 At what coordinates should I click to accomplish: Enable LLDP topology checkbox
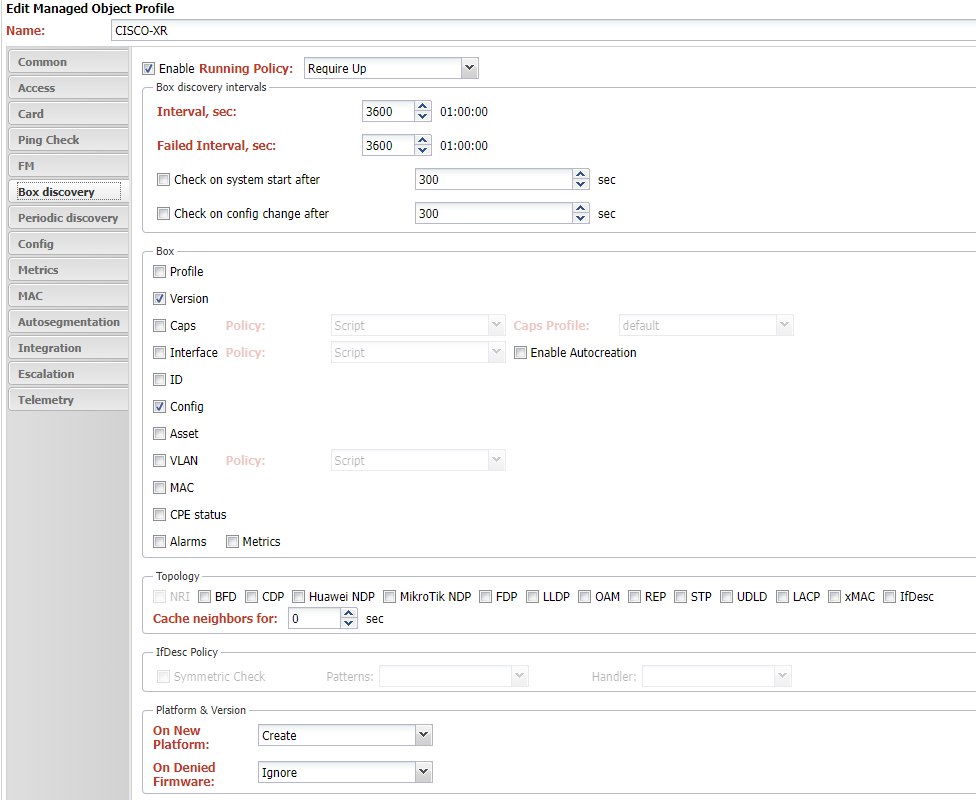(x=532, y=596)
